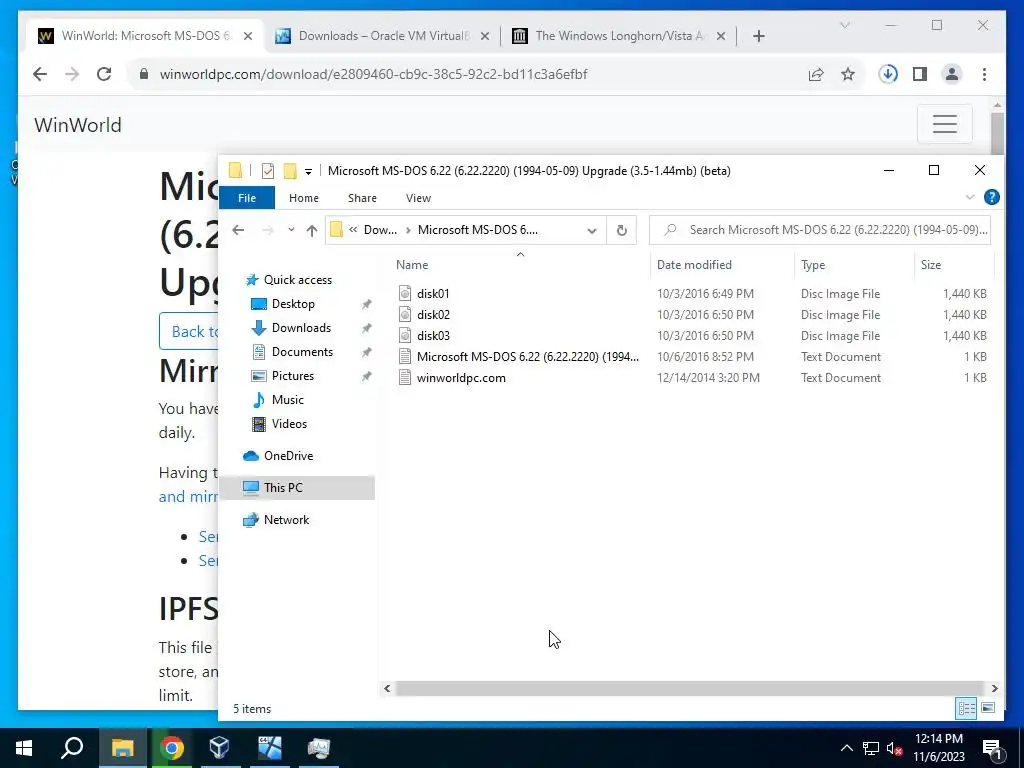
Task: Select OneDrive in navigation pane
Action: pos(288,456)
